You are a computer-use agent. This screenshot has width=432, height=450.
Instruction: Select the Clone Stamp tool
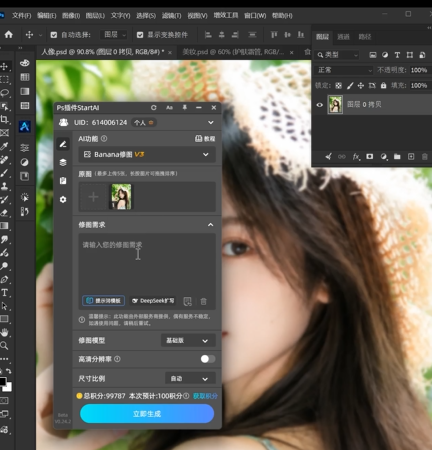4,186
